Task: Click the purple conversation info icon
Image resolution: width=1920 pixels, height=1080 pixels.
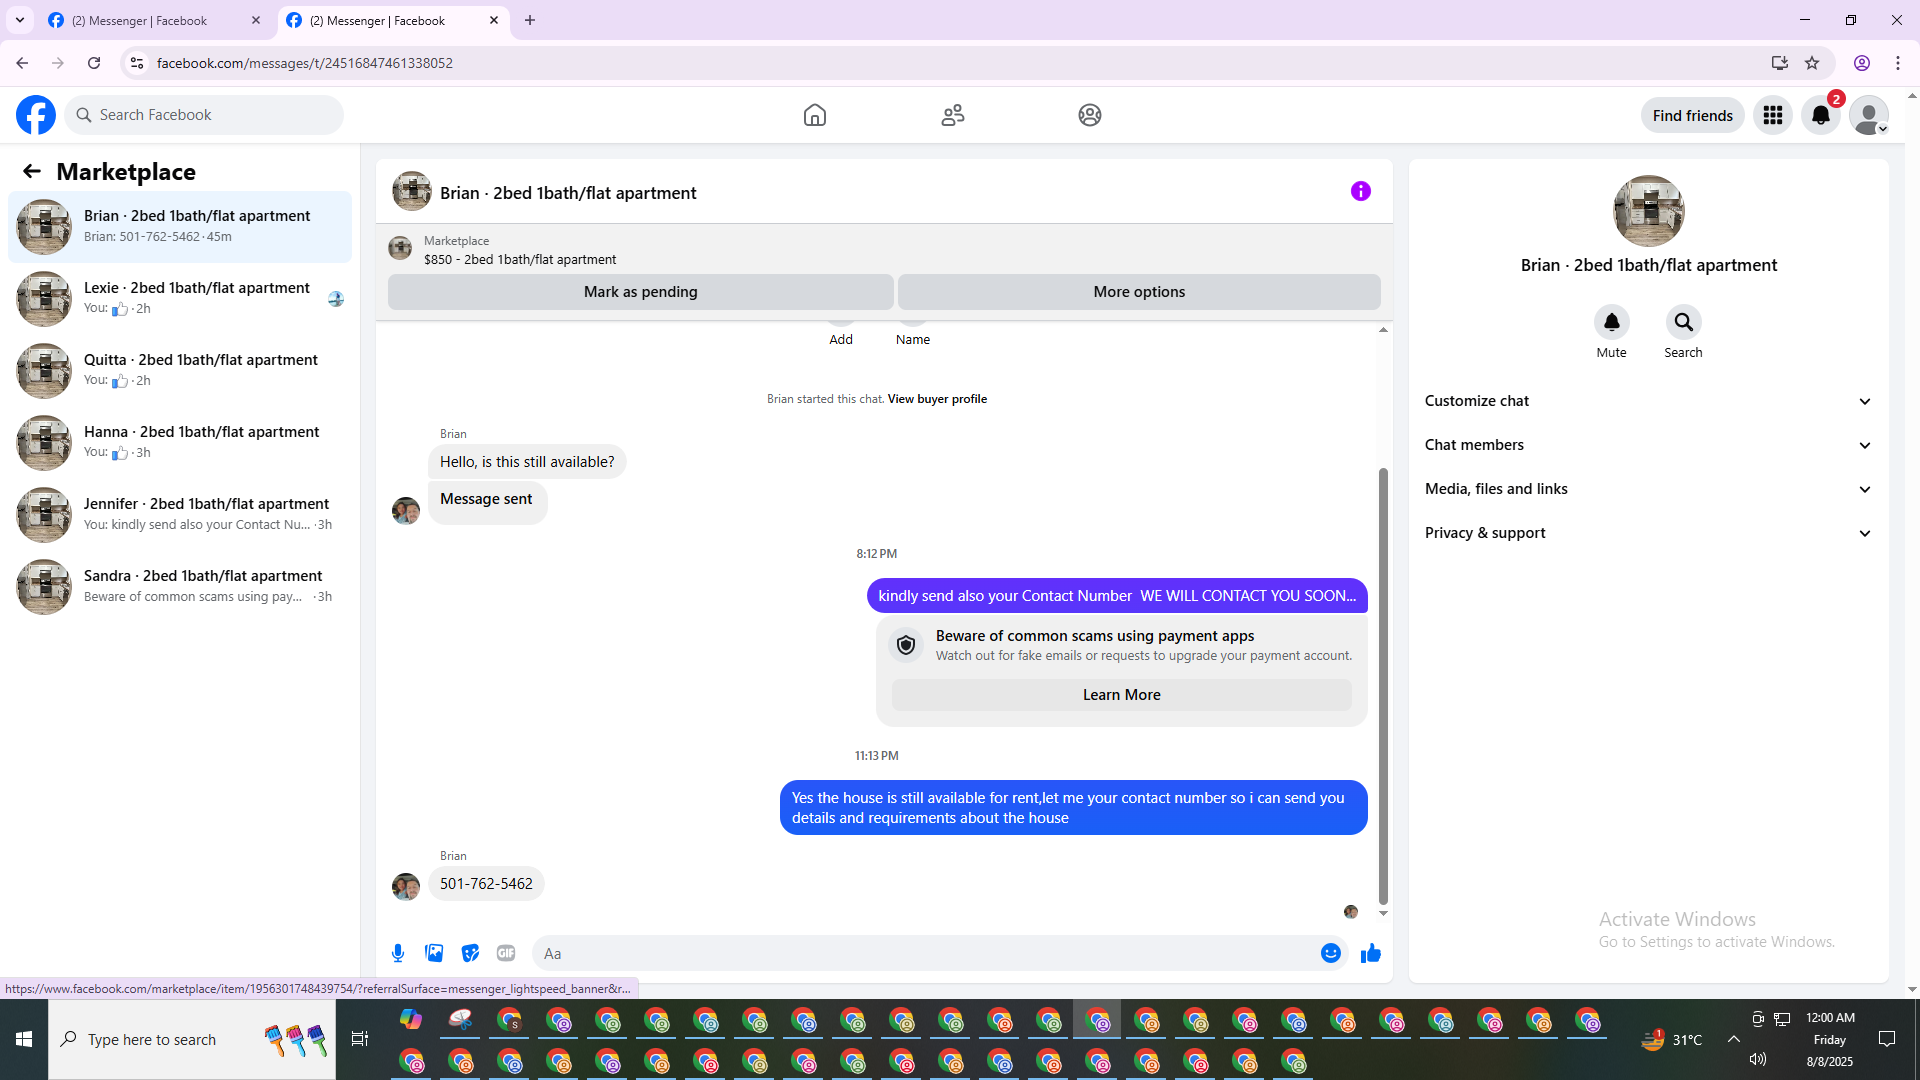Action: click(1360, 191)
